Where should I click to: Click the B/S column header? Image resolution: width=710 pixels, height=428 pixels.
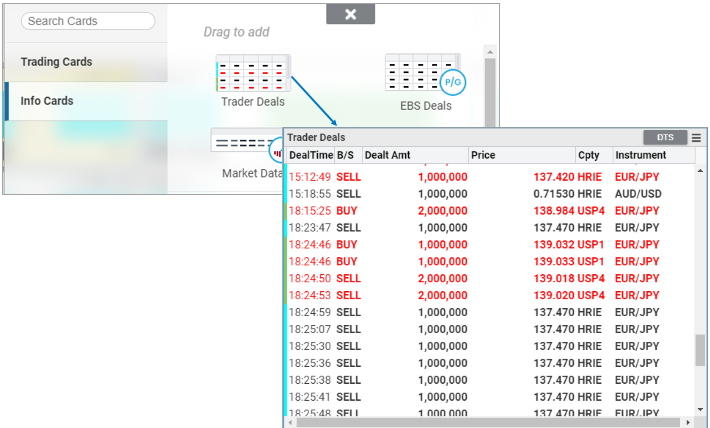tap(345, 155)
